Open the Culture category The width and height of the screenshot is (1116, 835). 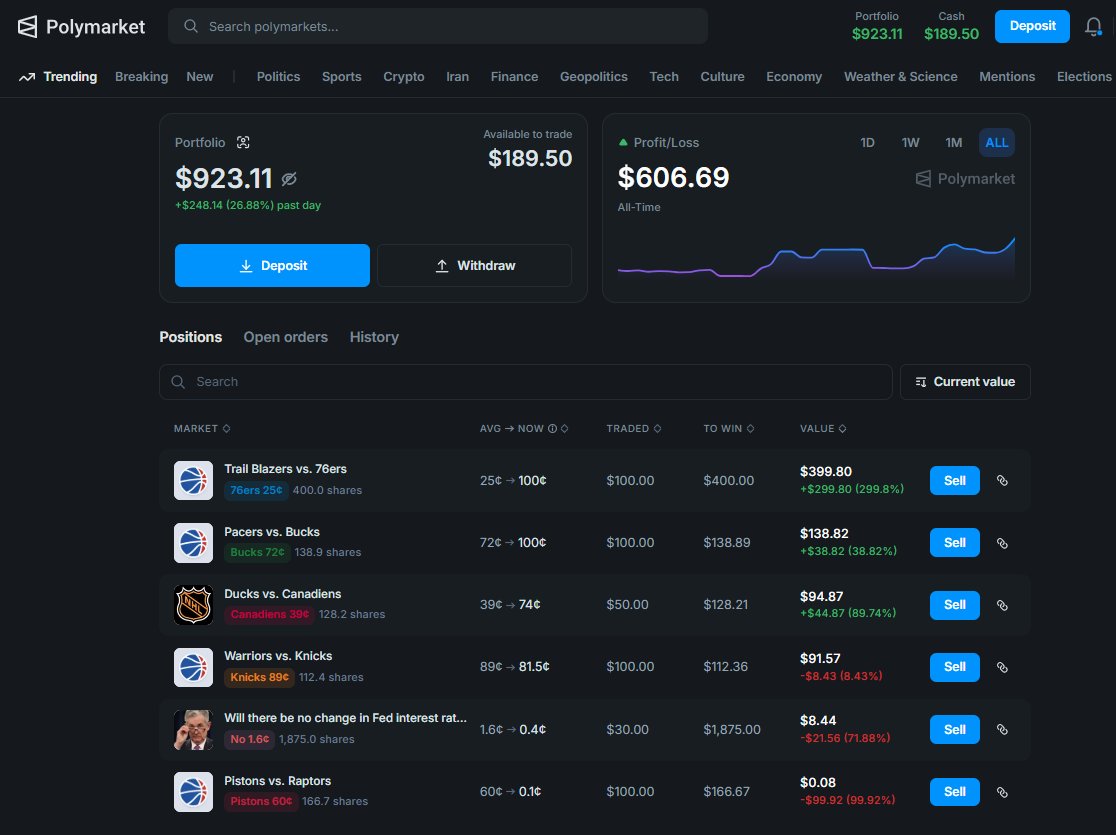(x=722, y=77)
